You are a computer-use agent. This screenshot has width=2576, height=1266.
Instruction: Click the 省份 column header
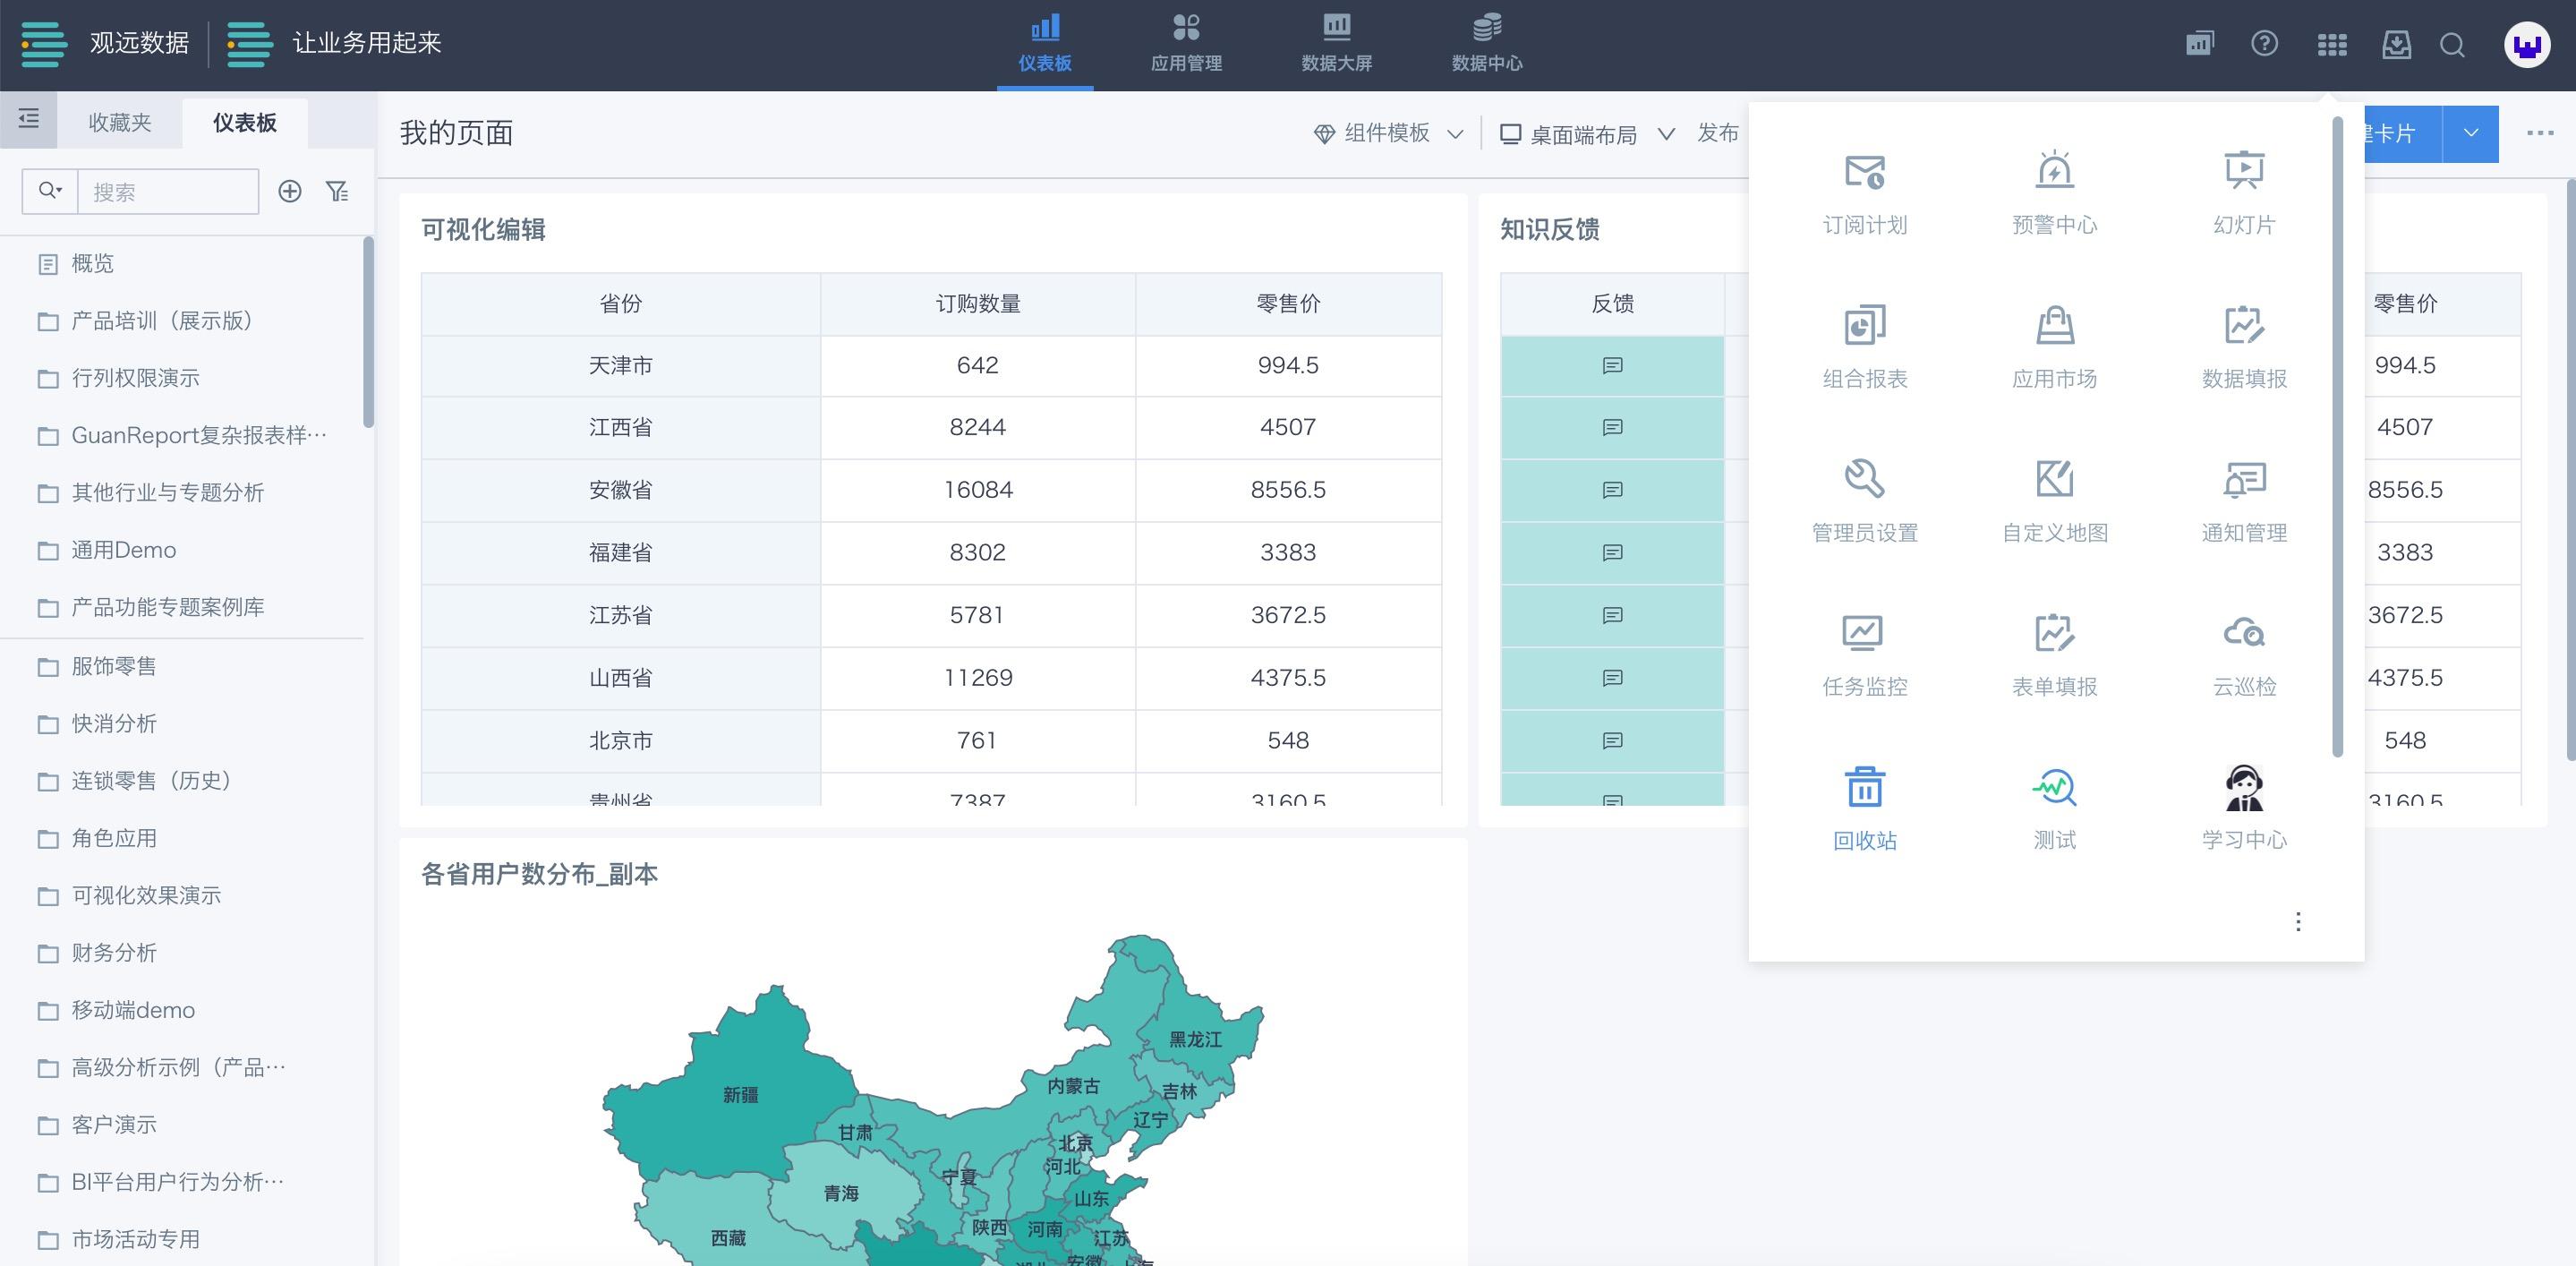620,304
